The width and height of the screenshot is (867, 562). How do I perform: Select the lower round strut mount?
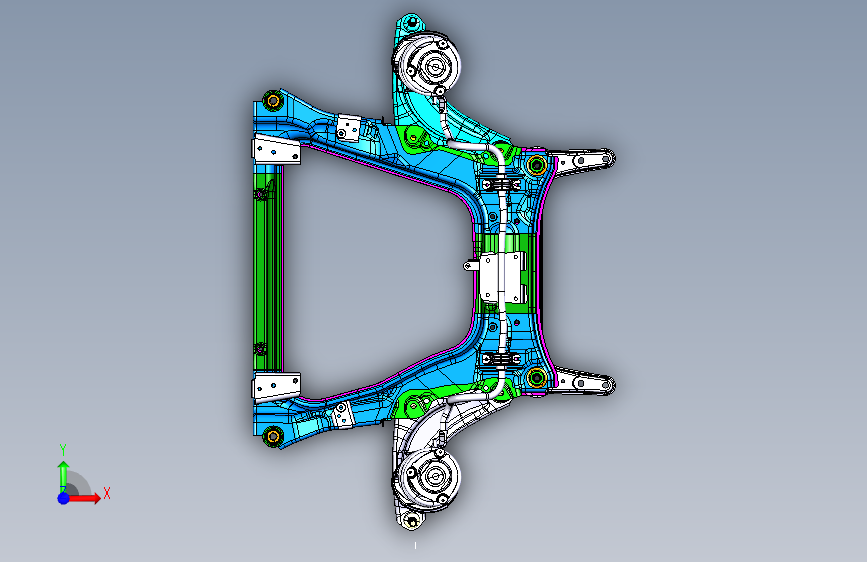pyautogui.click(x=427, y=480)
